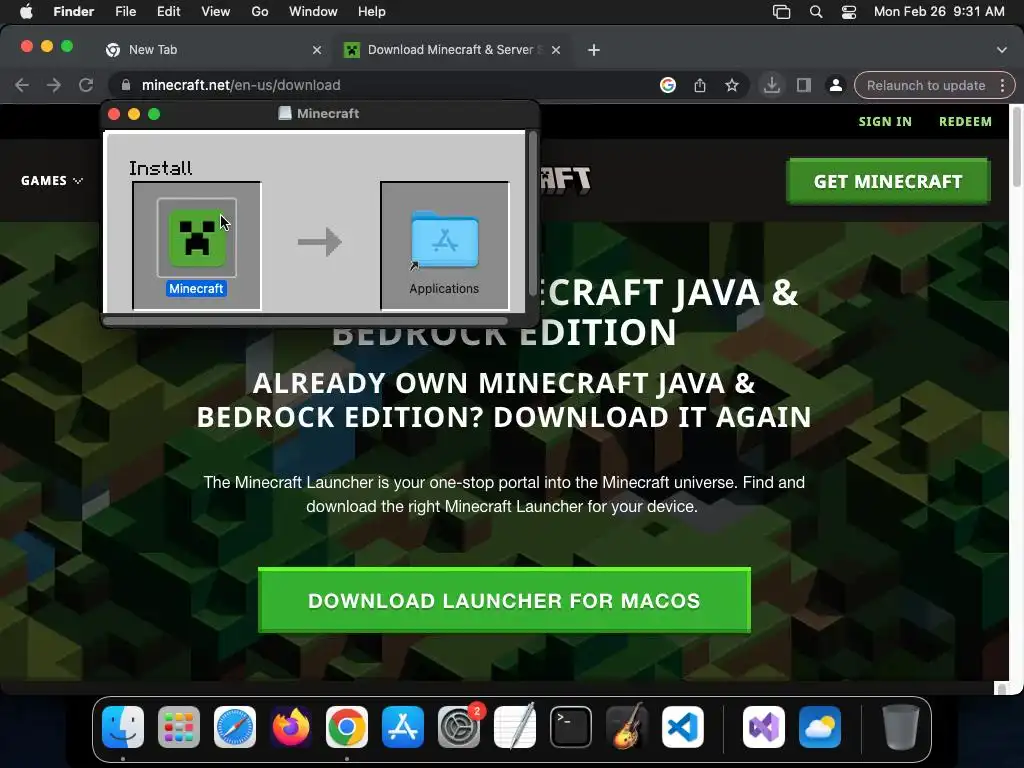Open Launchpad from the Dock
This screenshot has width=1024, height=768.
tap(179, 727)
